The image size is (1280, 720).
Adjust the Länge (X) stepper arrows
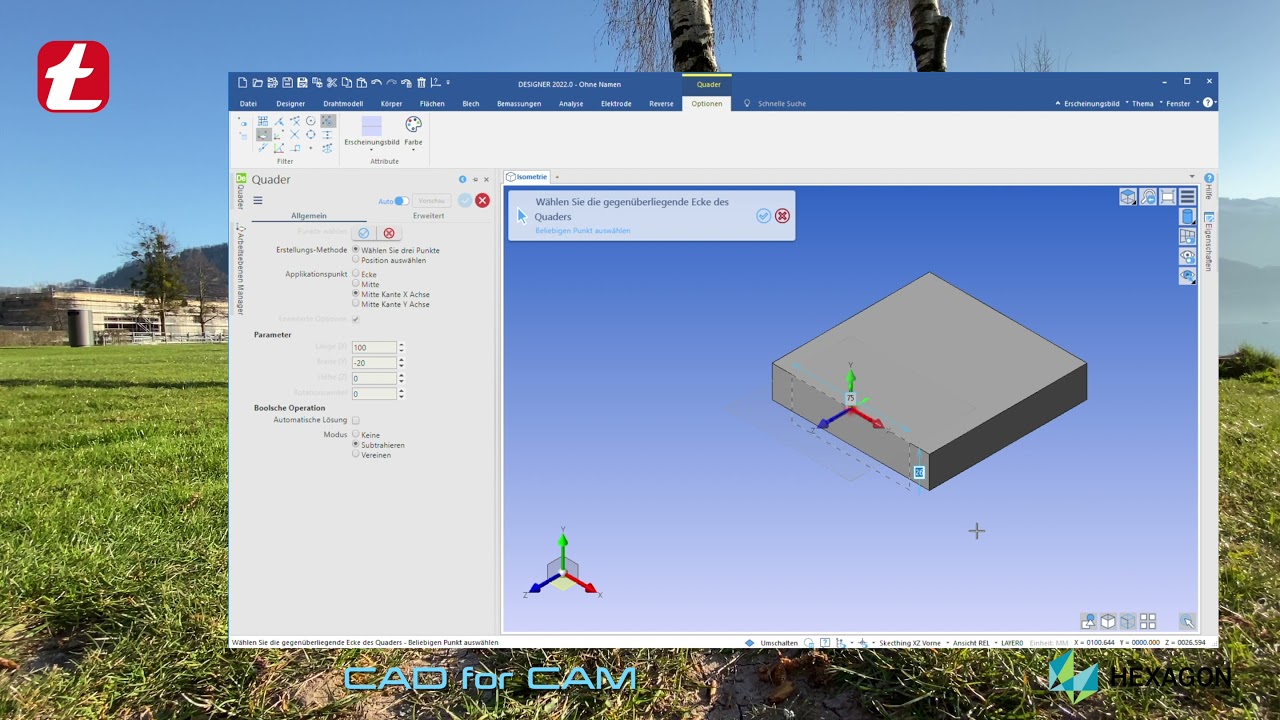tap(401, 347)
